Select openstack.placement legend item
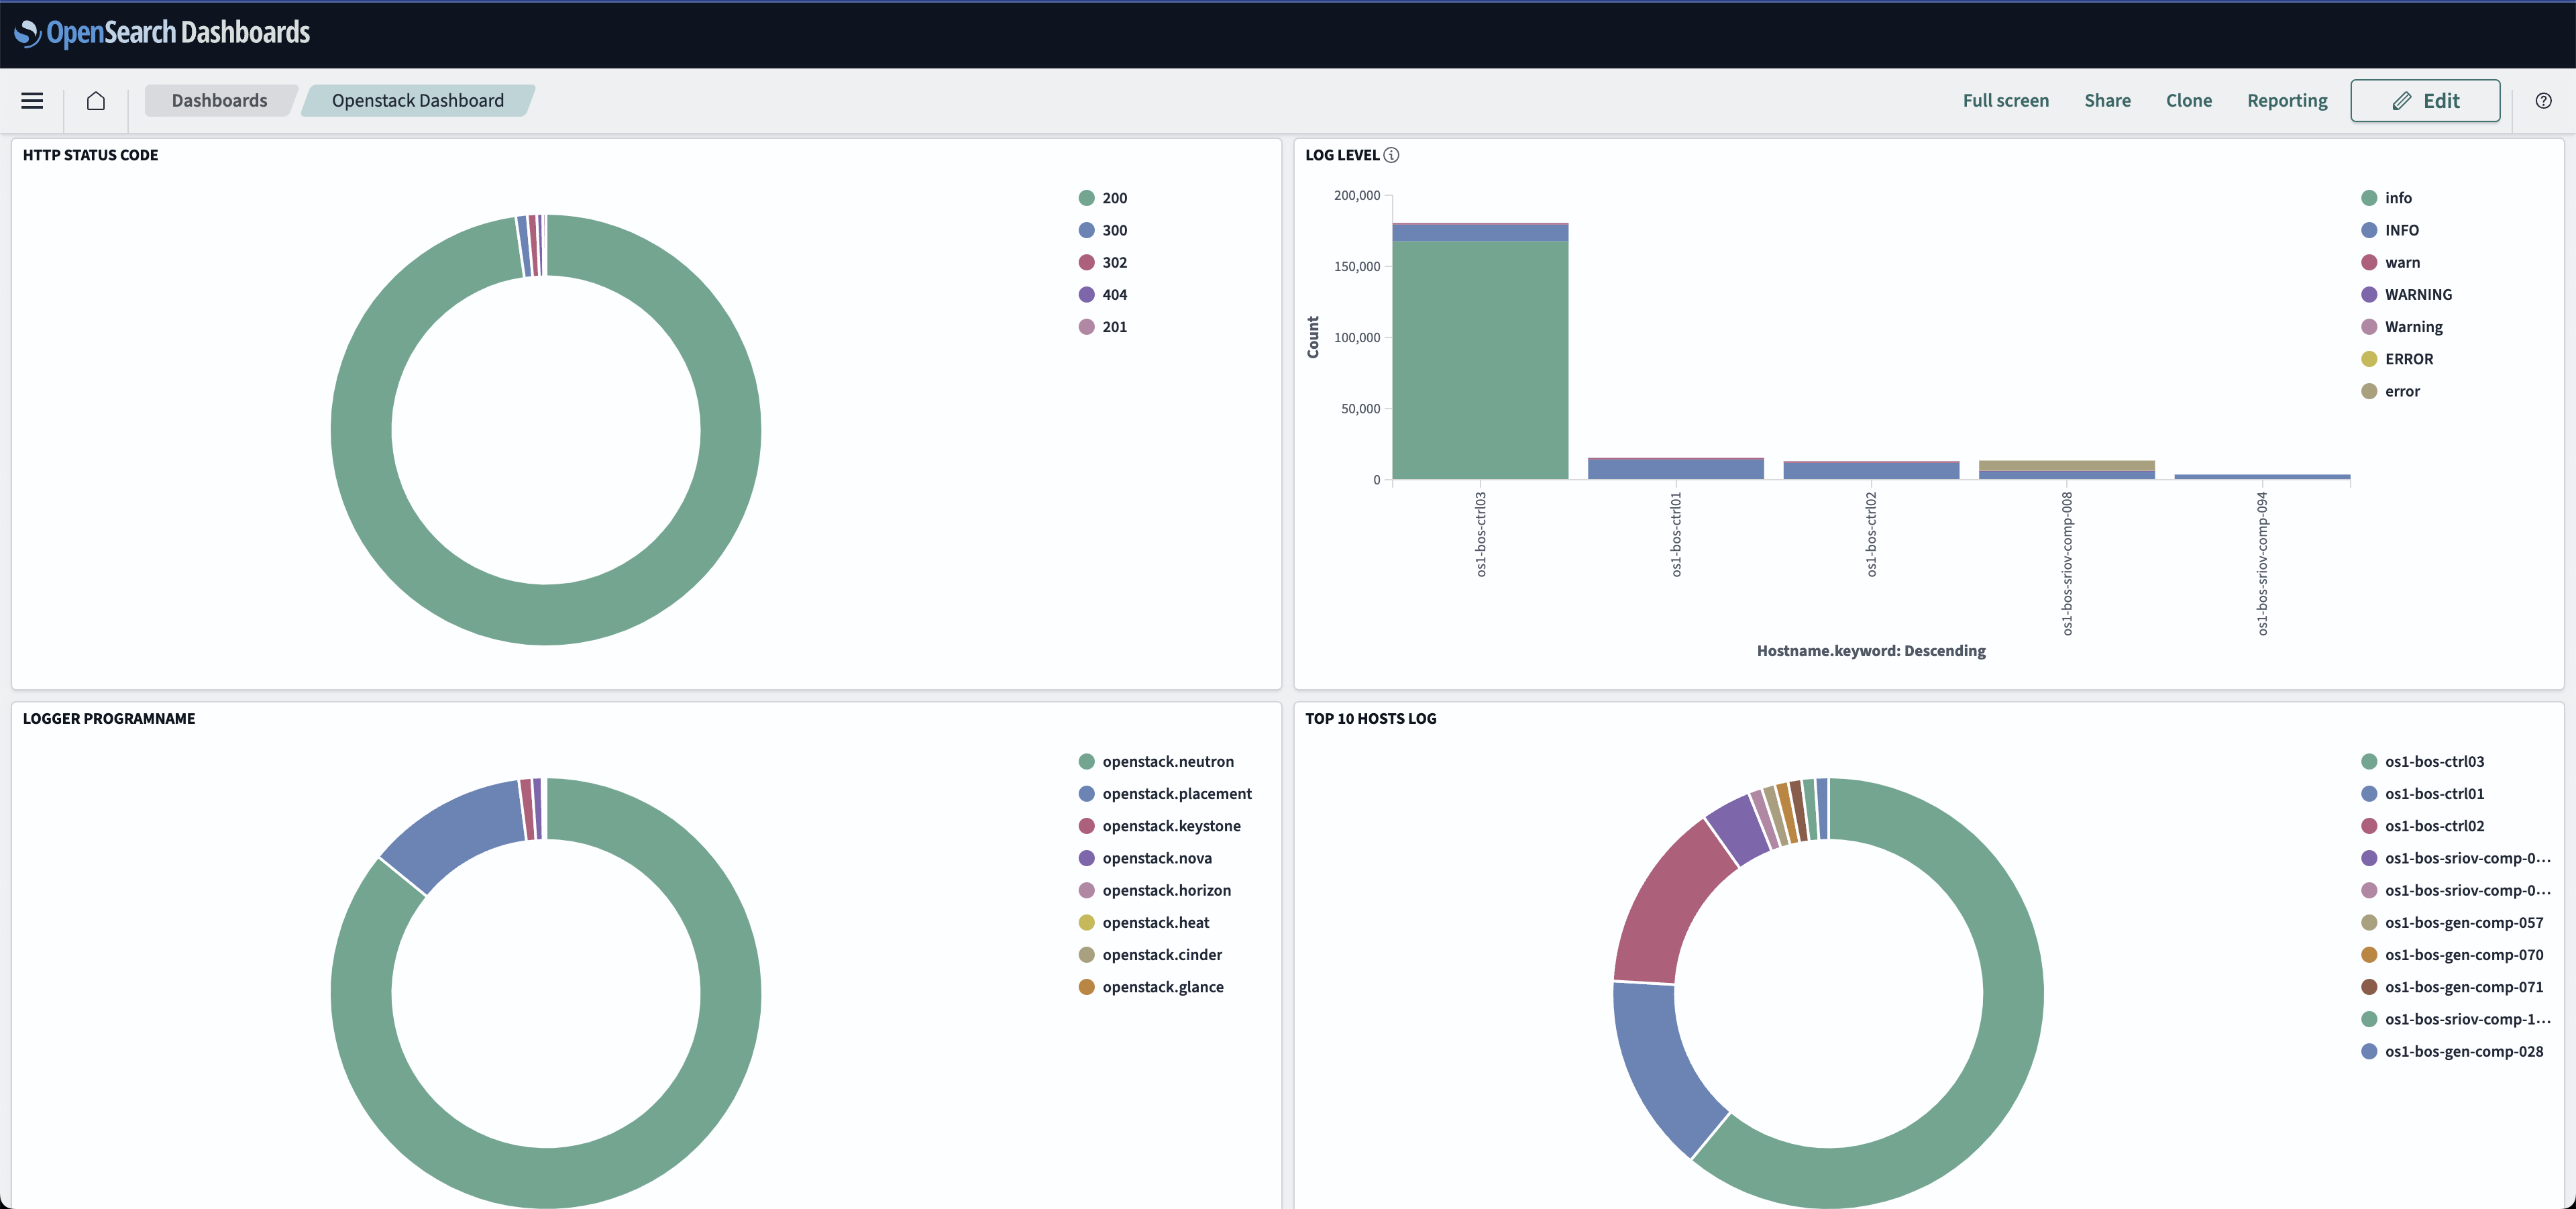The height and width of the screenshot is (1209, 2576). click(1165, 793)
